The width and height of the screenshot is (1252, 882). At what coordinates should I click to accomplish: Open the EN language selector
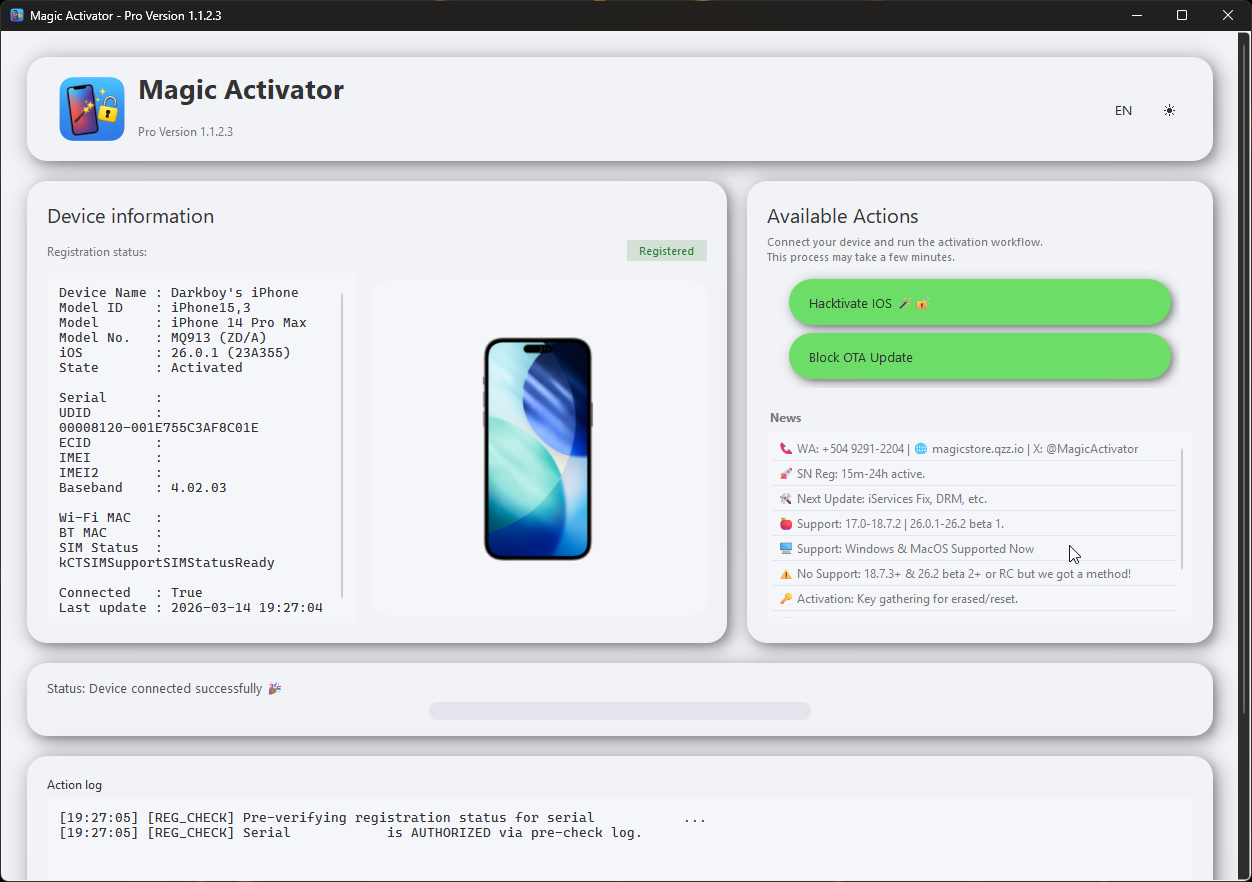click(1123, 110)
